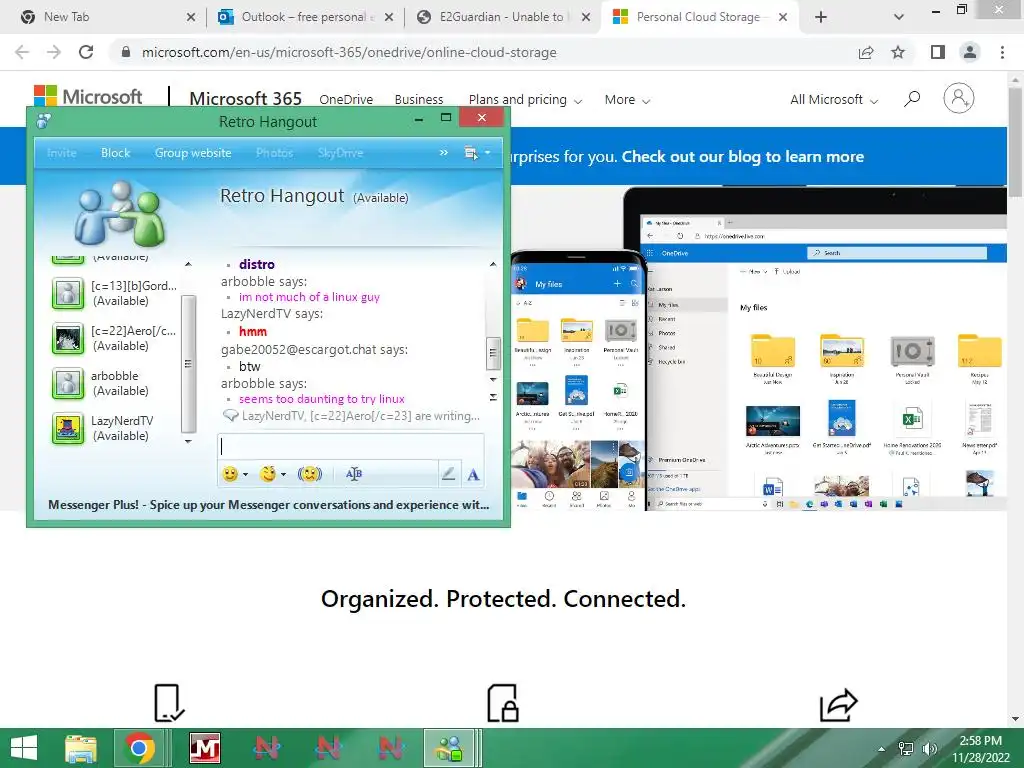Image resolution: width=1024 pixels, height=768 pixels.
Task: Show hidden system tray icons arrow
Action: pyautogui.click(x=882, y=749)
